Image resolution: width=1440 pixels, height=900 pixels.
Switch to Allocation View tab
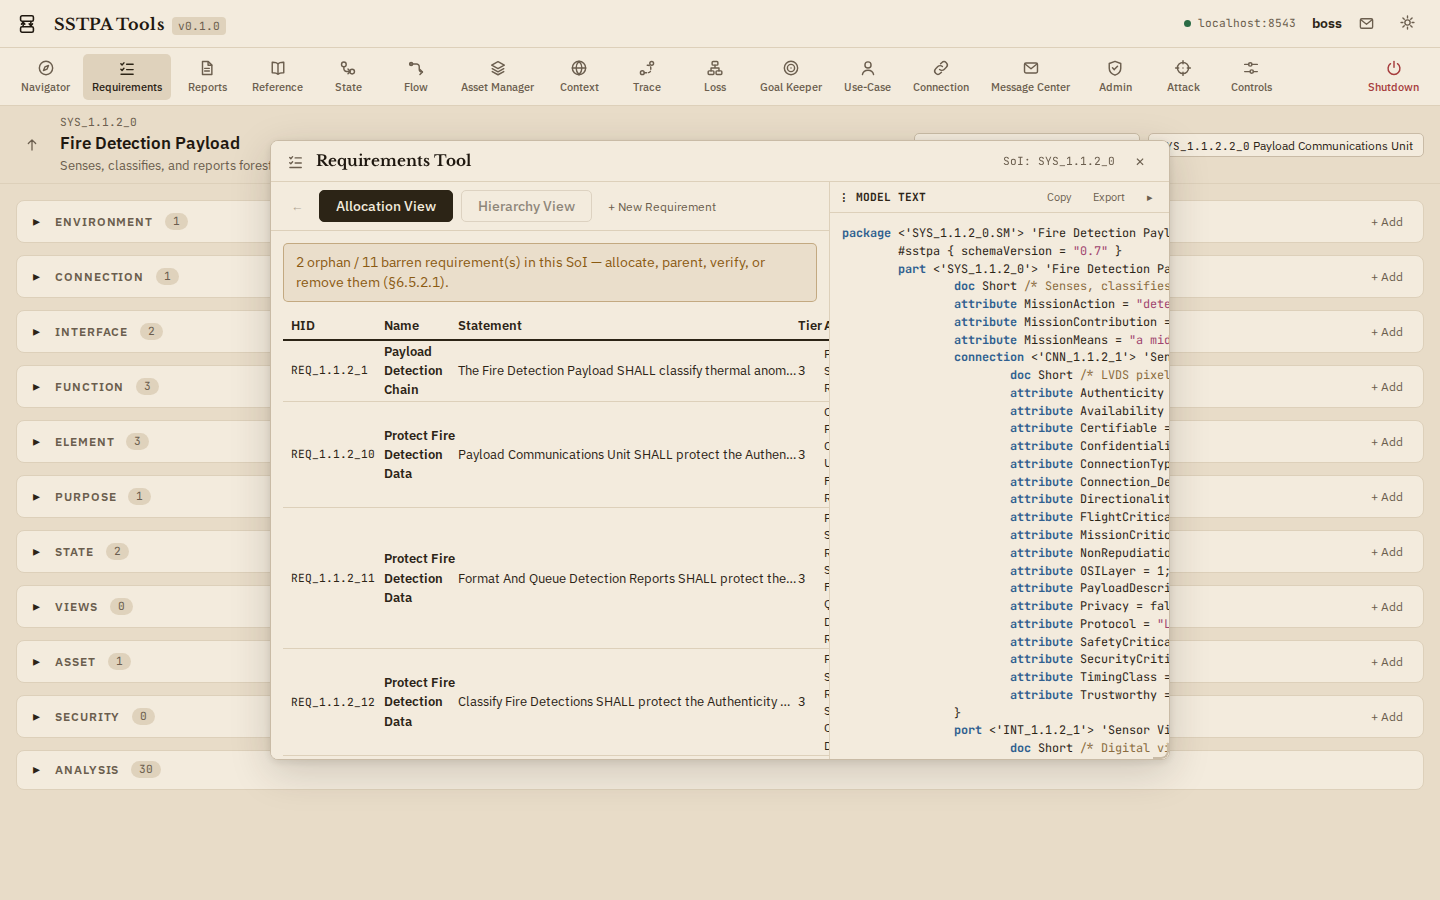click(x=386, y=206)
